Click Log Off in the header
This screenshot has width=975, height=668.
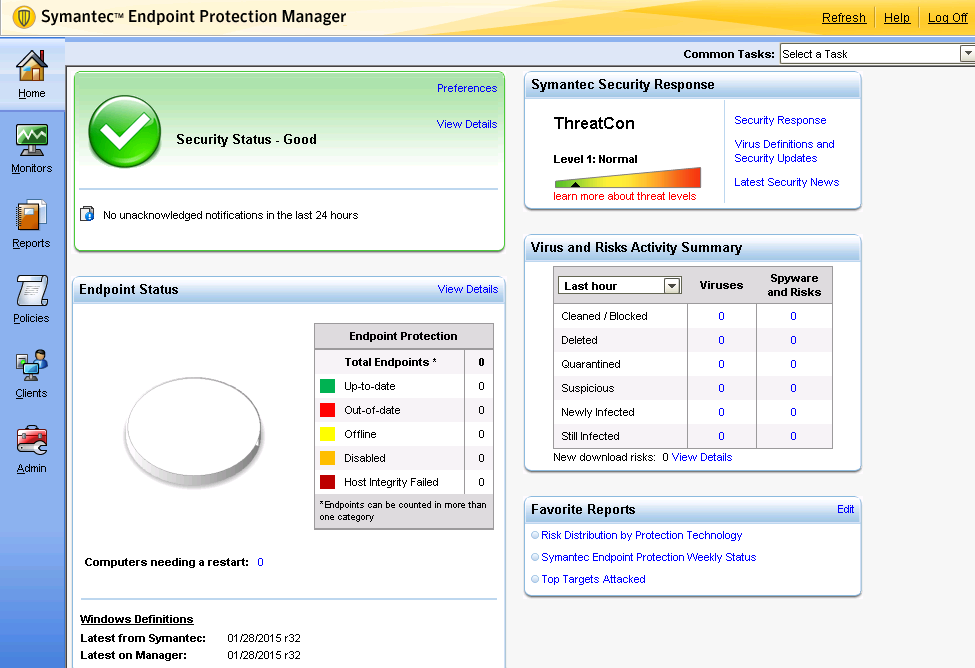tap(947, 18)
